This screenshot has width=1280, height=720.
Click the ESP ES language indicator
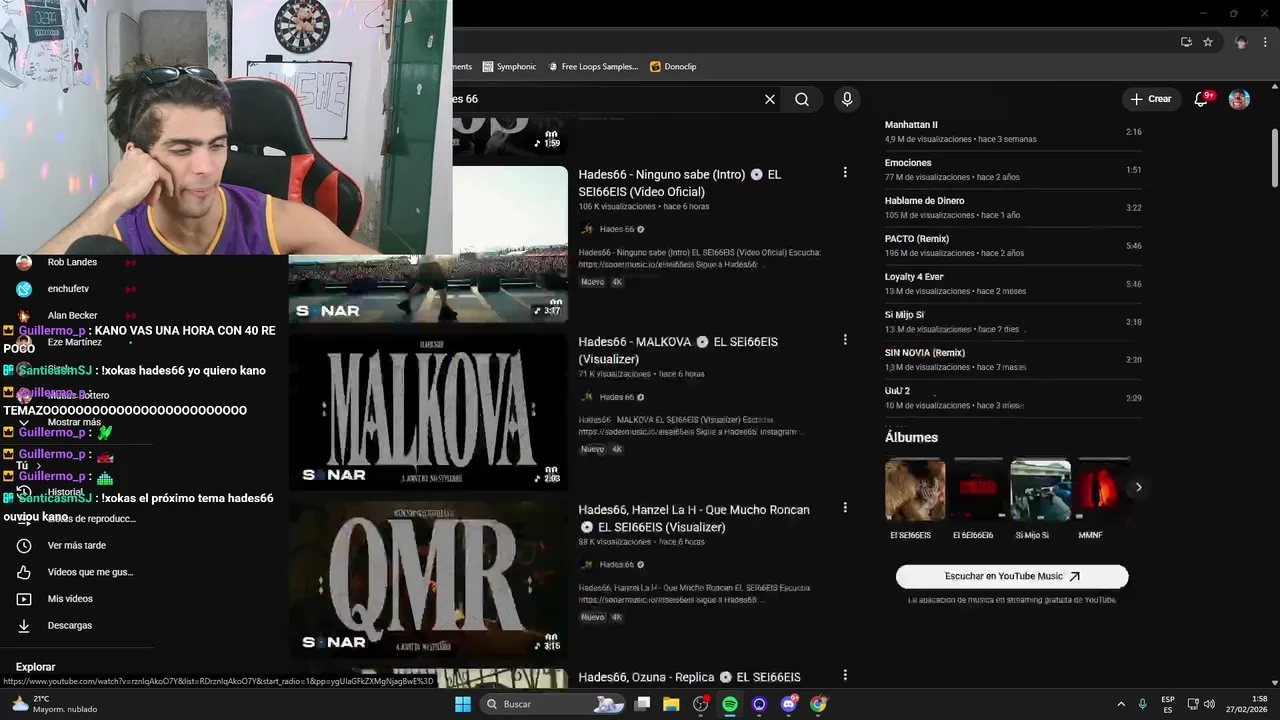[1168, 704]
